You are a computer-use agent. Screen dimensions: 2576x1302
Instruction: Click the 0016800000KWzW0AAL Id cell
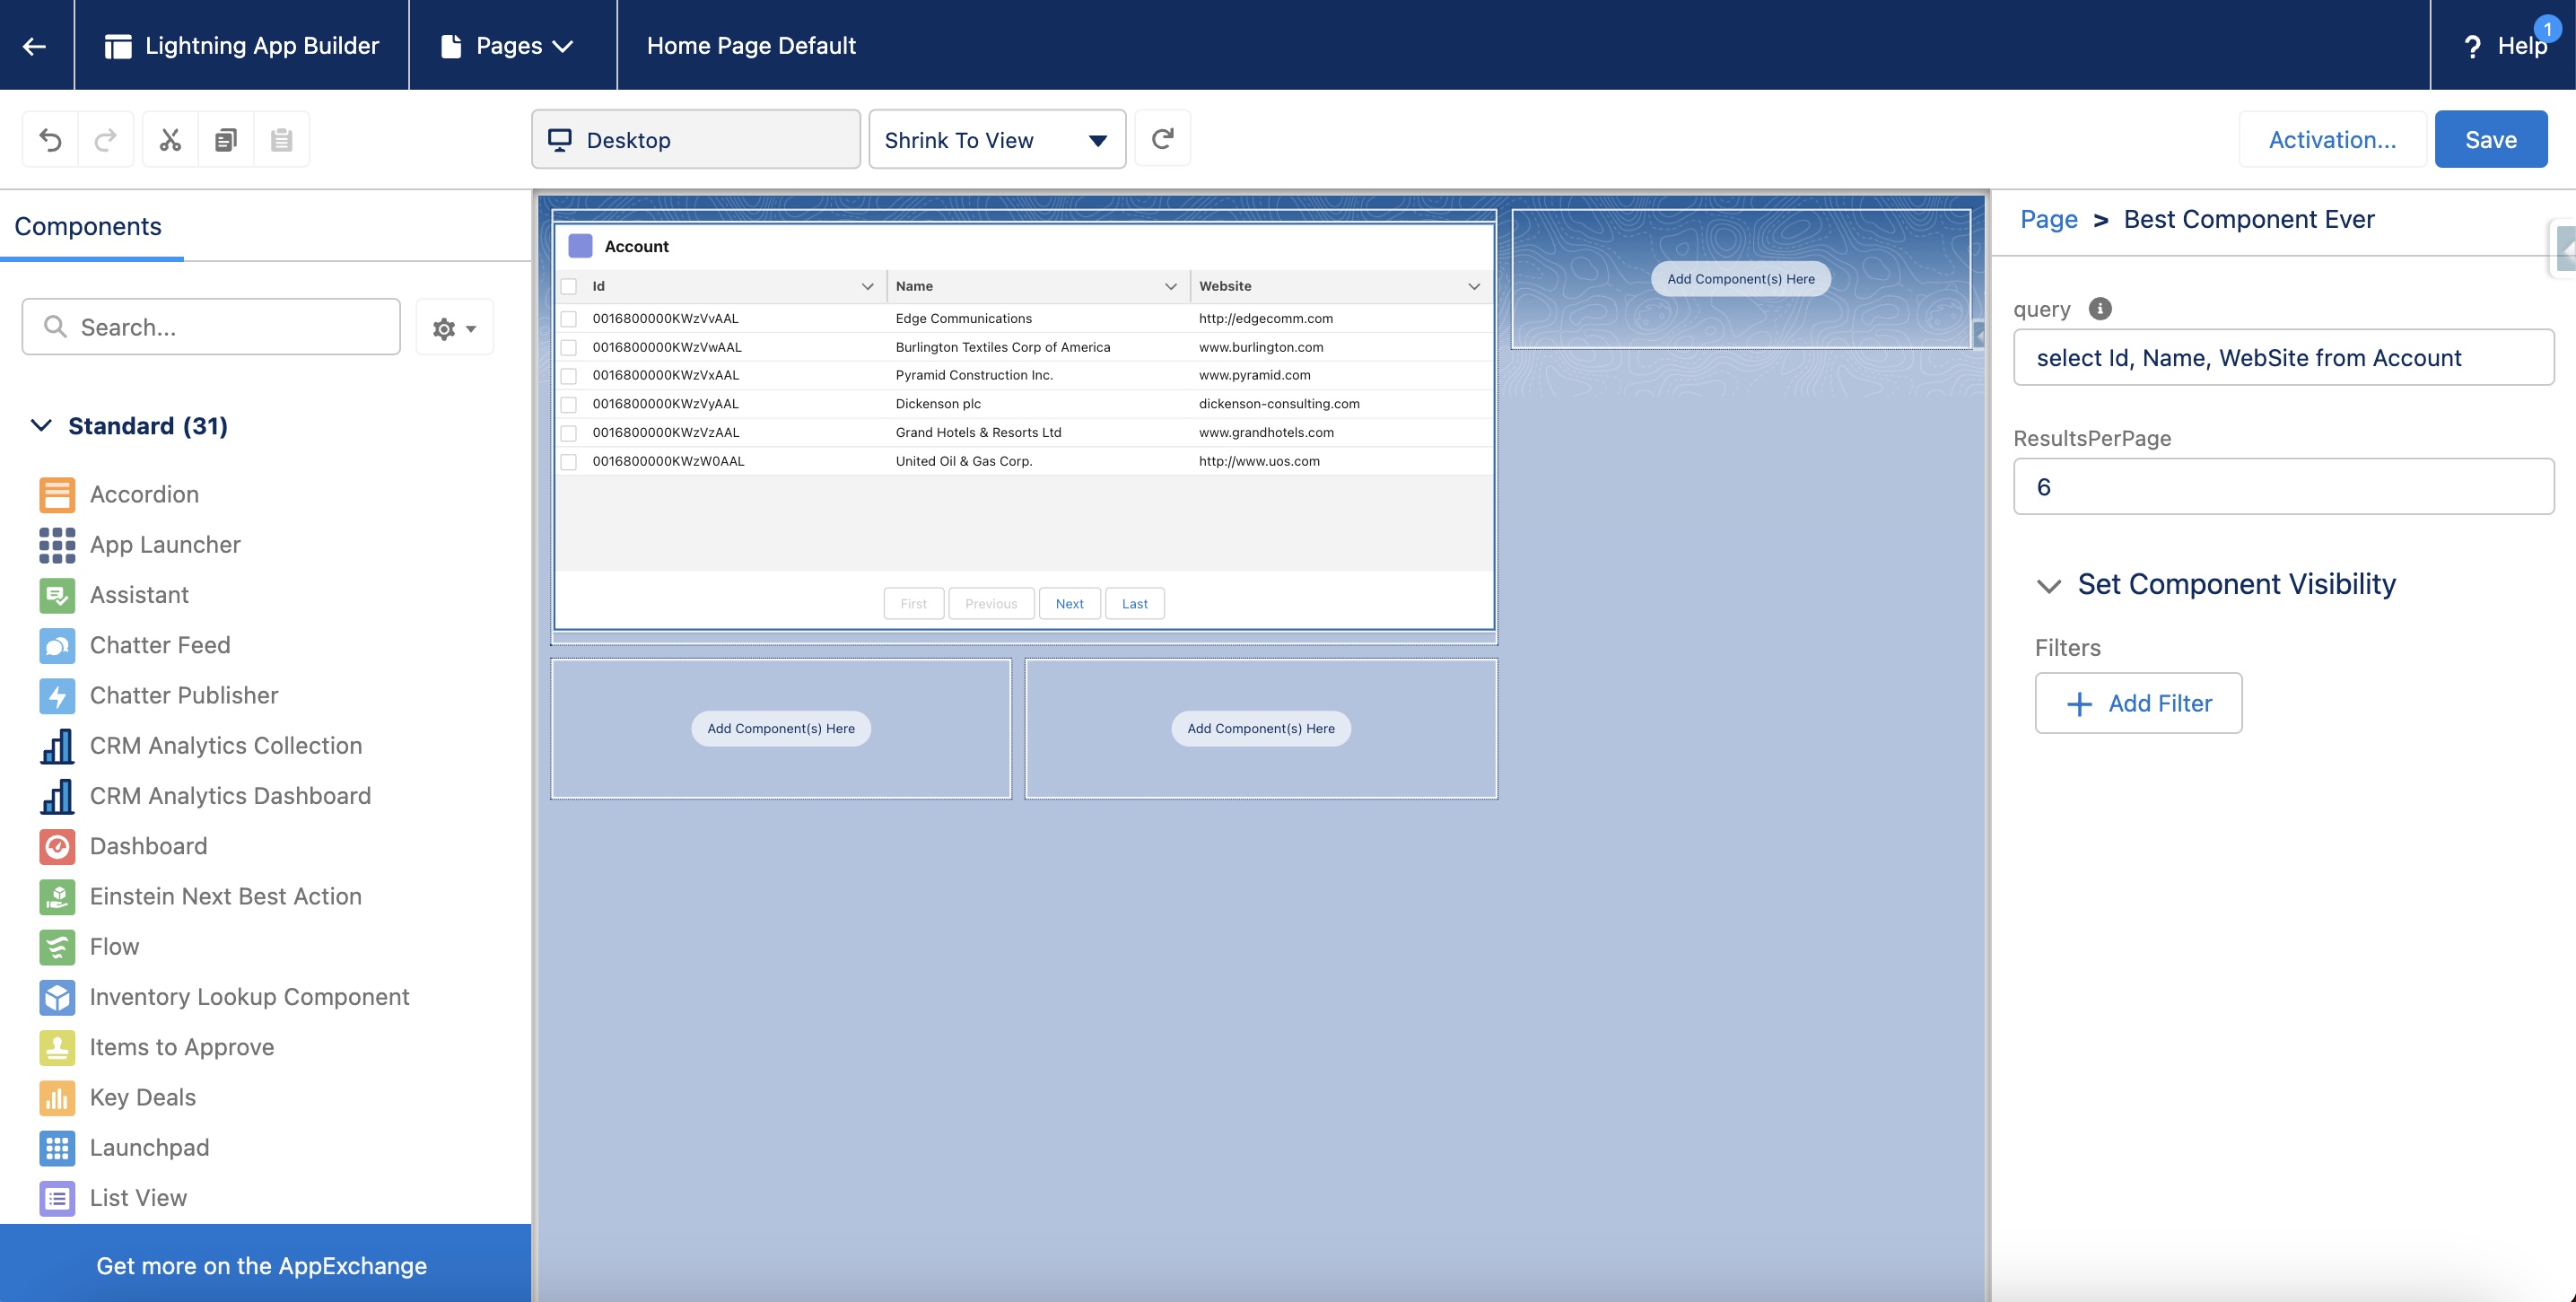click(x=668, y=461)
